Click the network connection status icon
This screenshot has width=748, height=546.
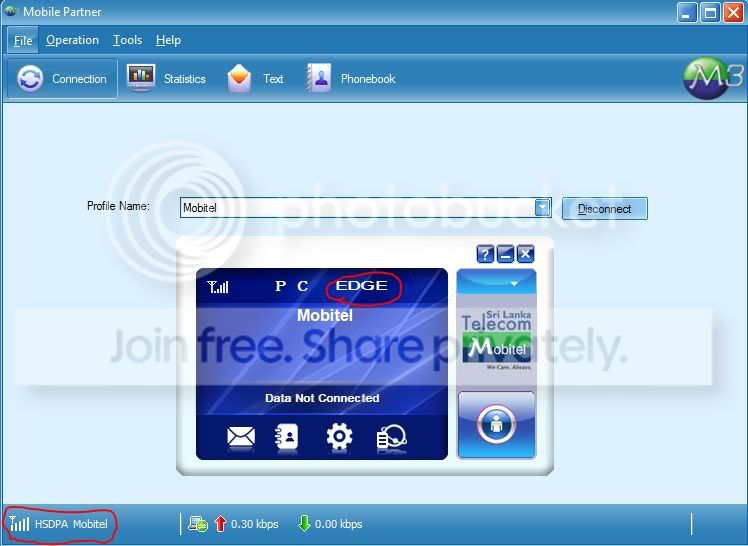click(x=197, y=524)
